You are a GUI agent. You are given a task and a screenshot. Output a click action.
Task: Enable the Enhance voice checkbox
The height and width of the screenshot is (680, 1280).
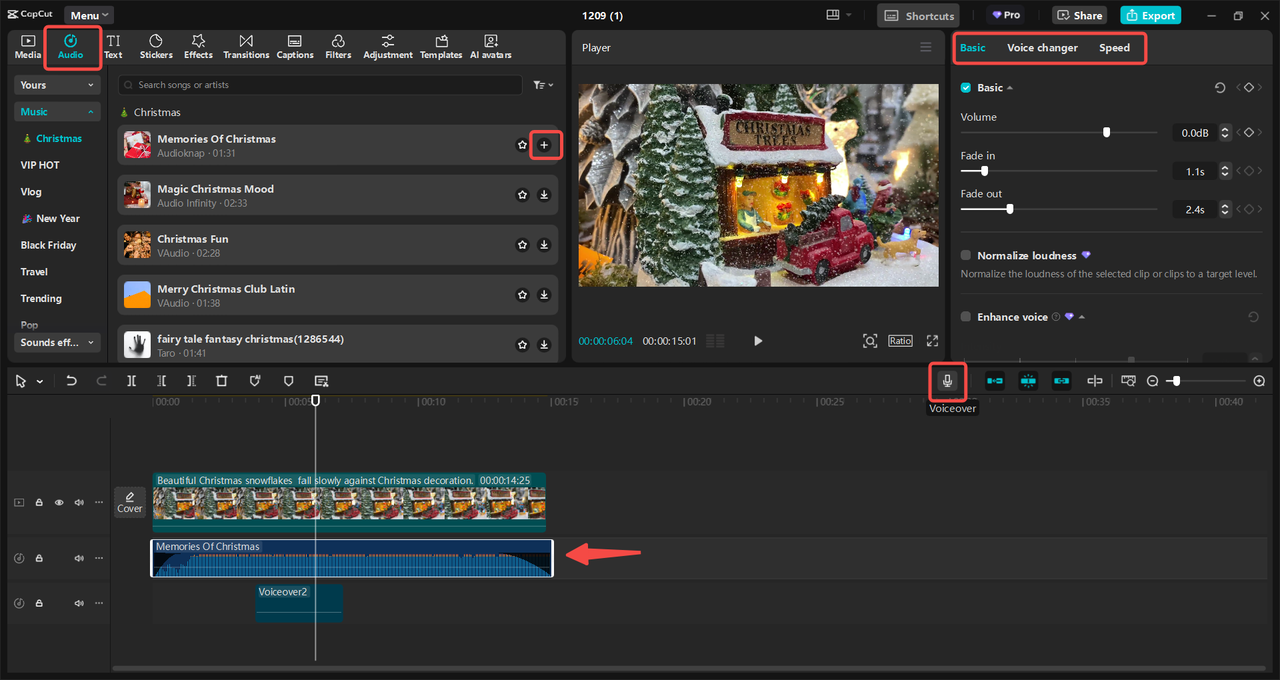click(x=966, y=317)
